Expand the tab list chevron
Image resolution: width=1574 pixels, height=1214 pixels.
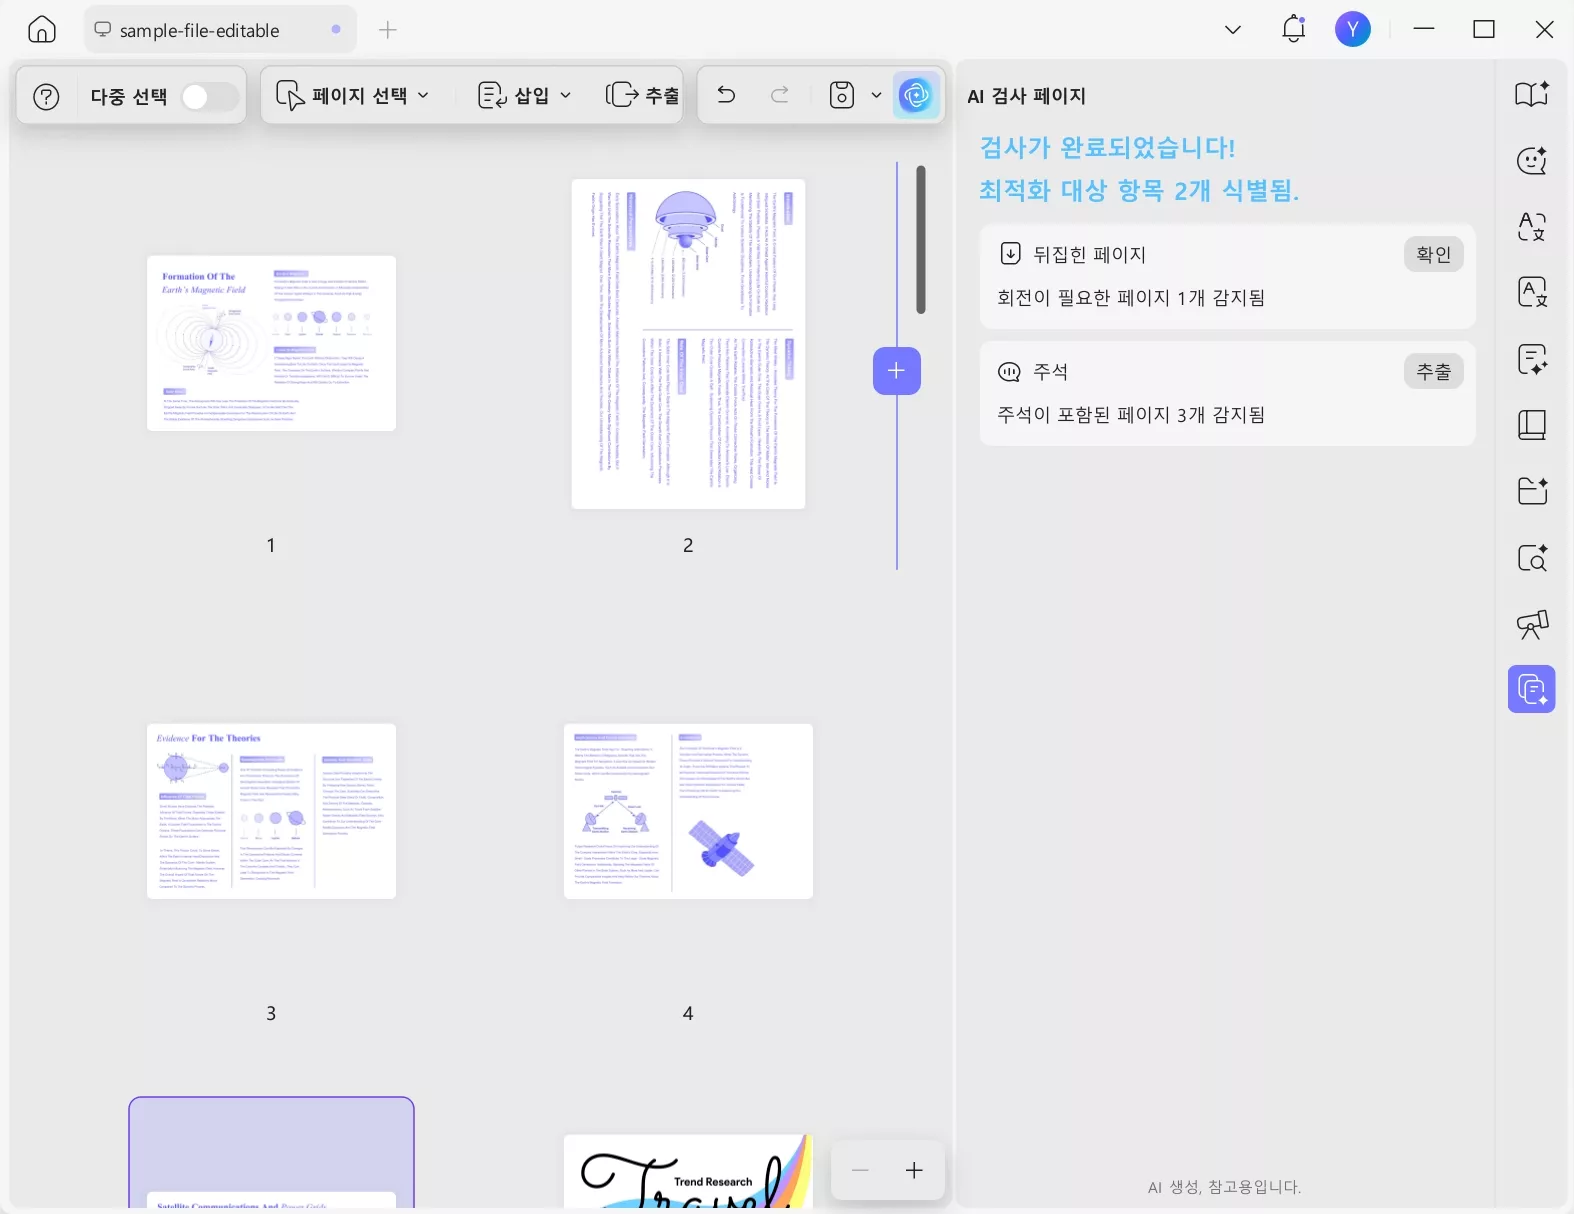[1233, 30]
